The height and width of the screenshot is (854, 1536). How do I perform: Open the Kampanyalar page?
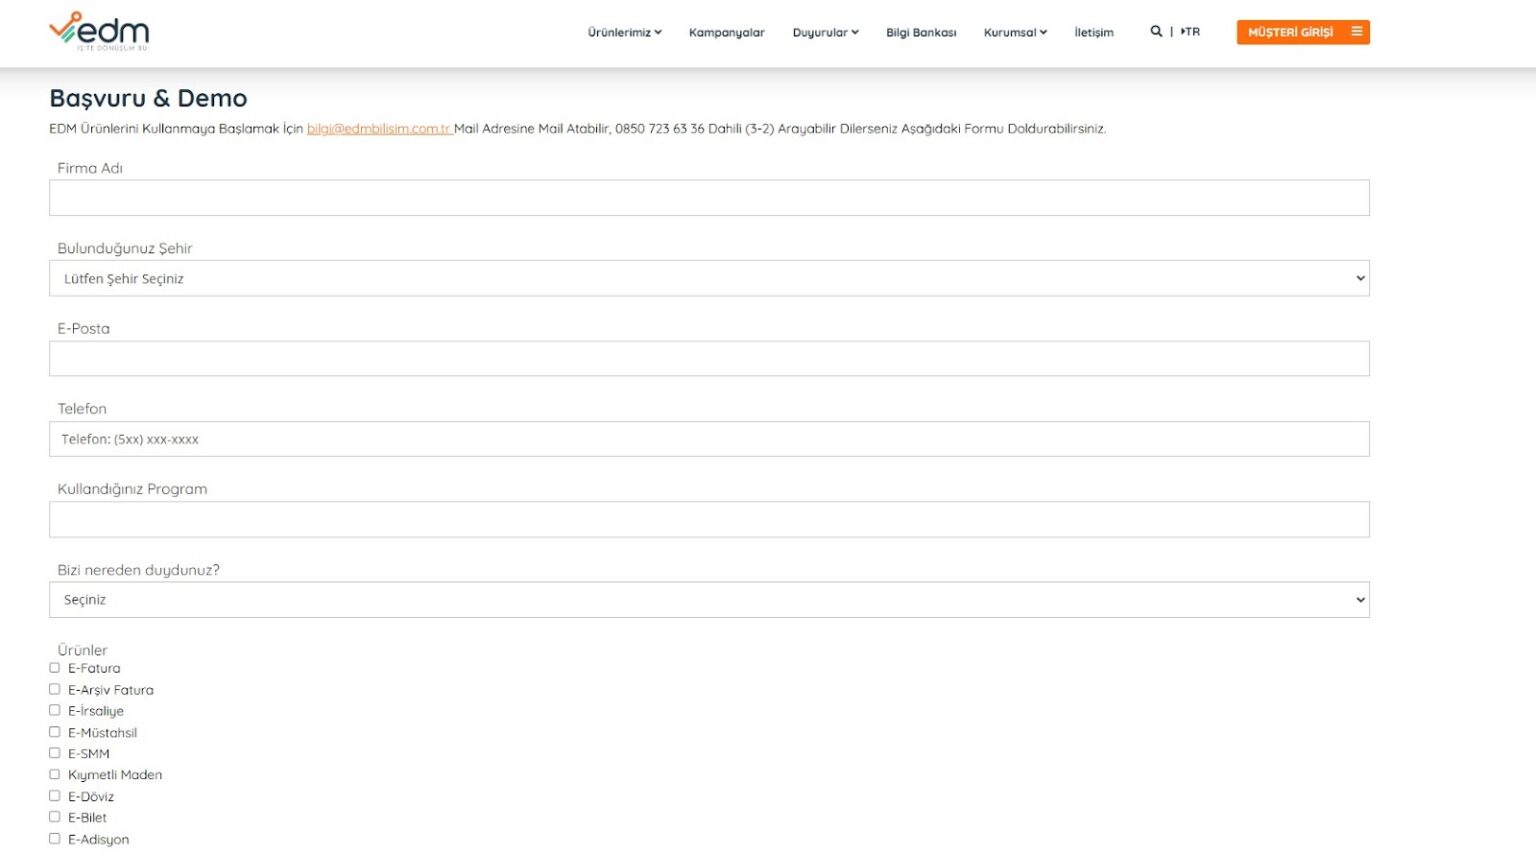click(726, 33)
